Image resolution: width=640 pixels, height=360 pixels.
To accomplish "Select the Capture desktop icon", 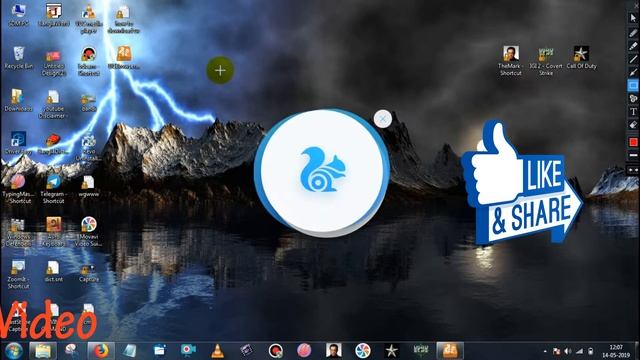I will [89, 273].
